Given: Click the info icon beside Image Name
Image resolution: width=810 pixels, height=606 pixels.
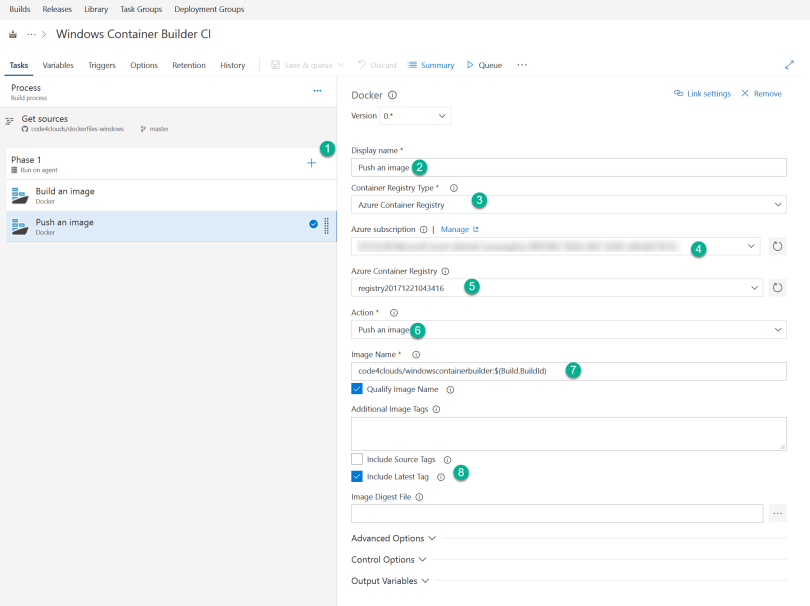Looking at the screenshot, I should tap(415, 353).
